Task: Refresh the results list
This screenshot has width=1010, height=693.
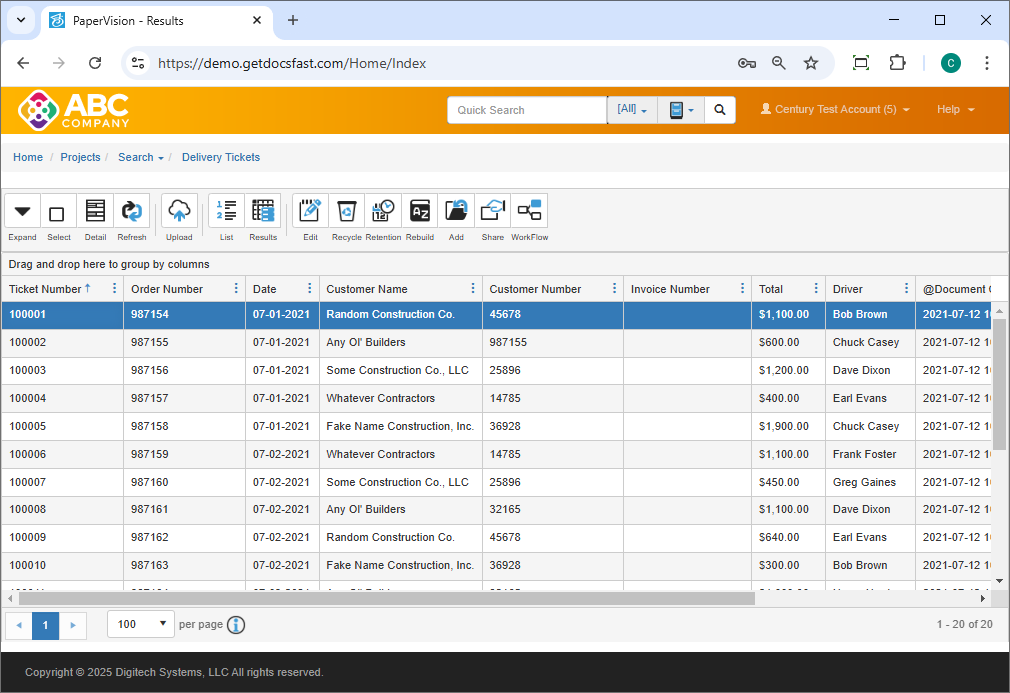Action: (x=132, y=212)
